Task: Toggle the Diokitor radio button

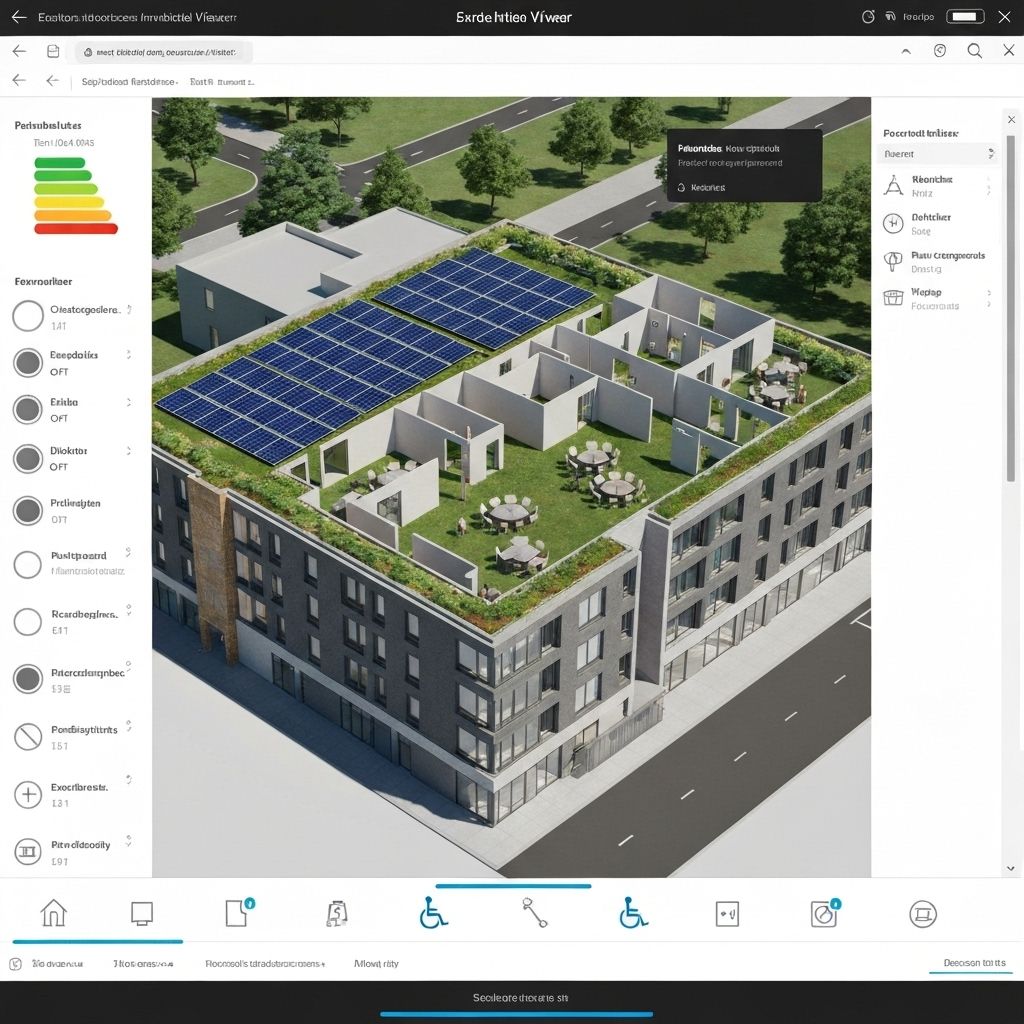Action: [28, 459]
